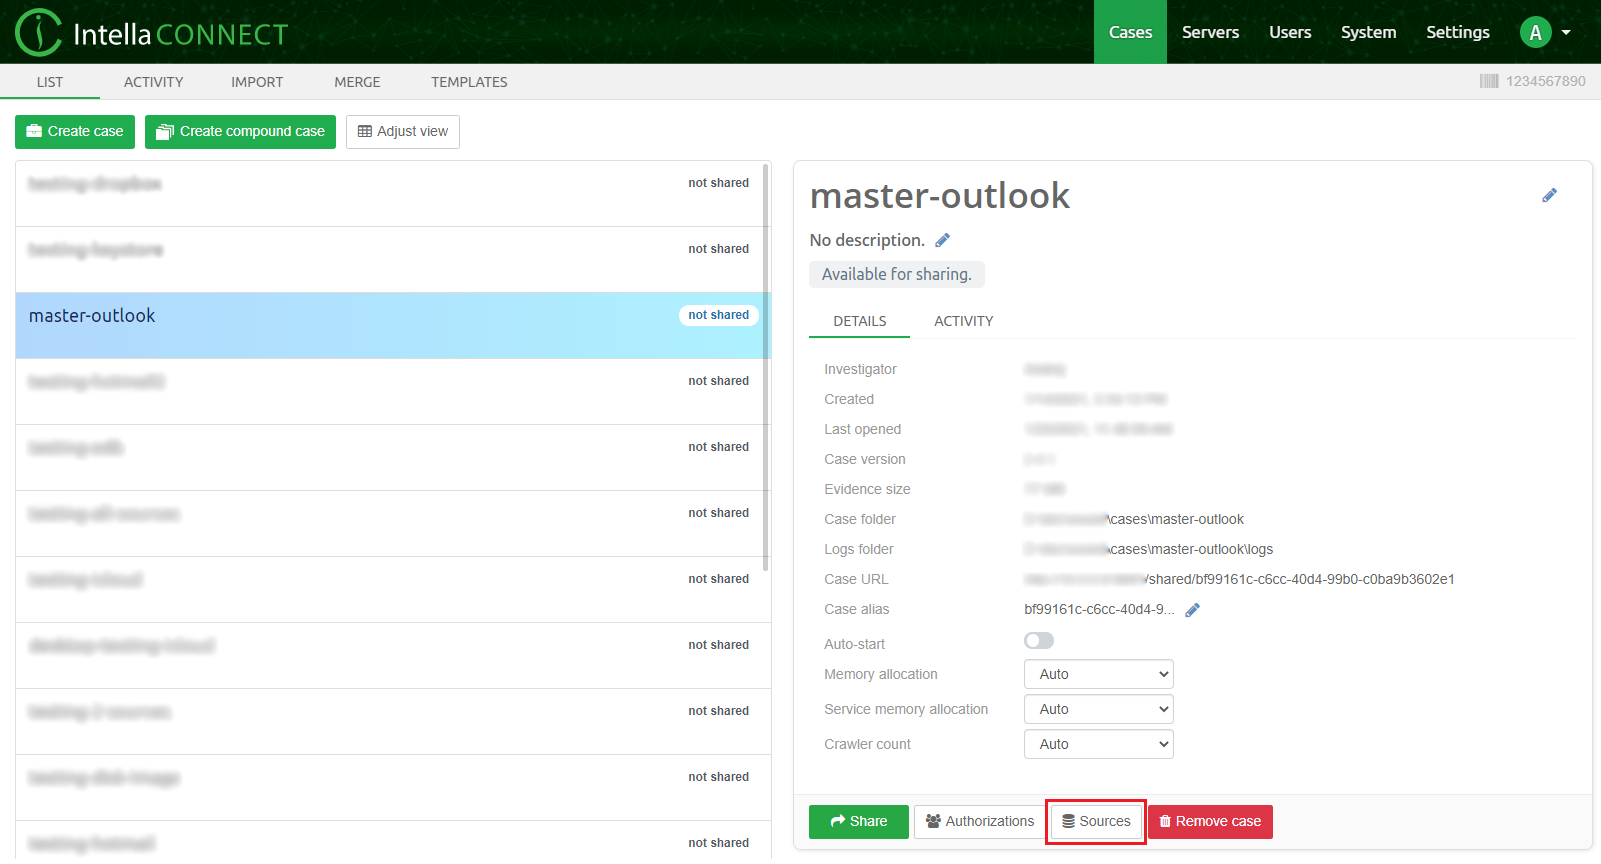Screen dimensions: 1601x864
Task: Edit description using the pencil icon
Action: [x=942, y=241]
